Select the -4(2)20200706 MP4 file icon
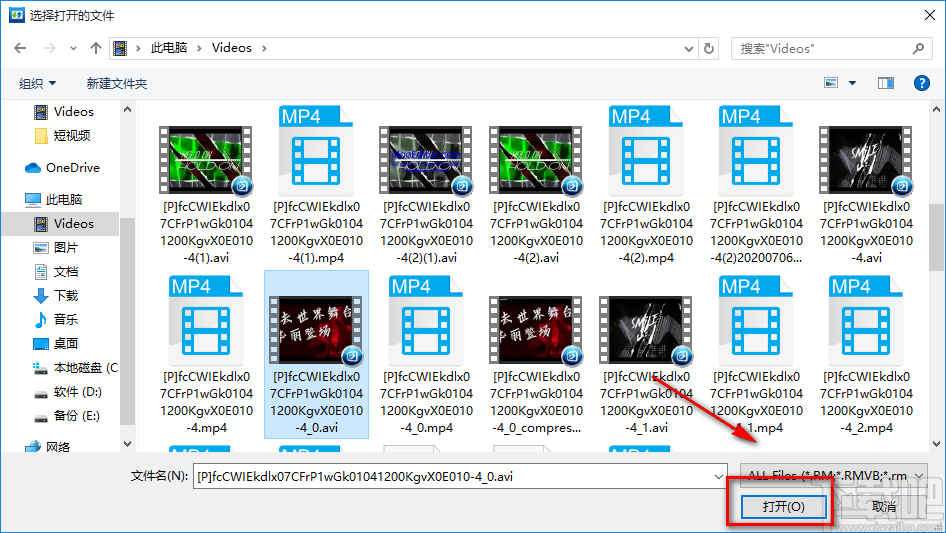Image resolution: width=946 pixels, height=533 pixels. tap(756, 150)
